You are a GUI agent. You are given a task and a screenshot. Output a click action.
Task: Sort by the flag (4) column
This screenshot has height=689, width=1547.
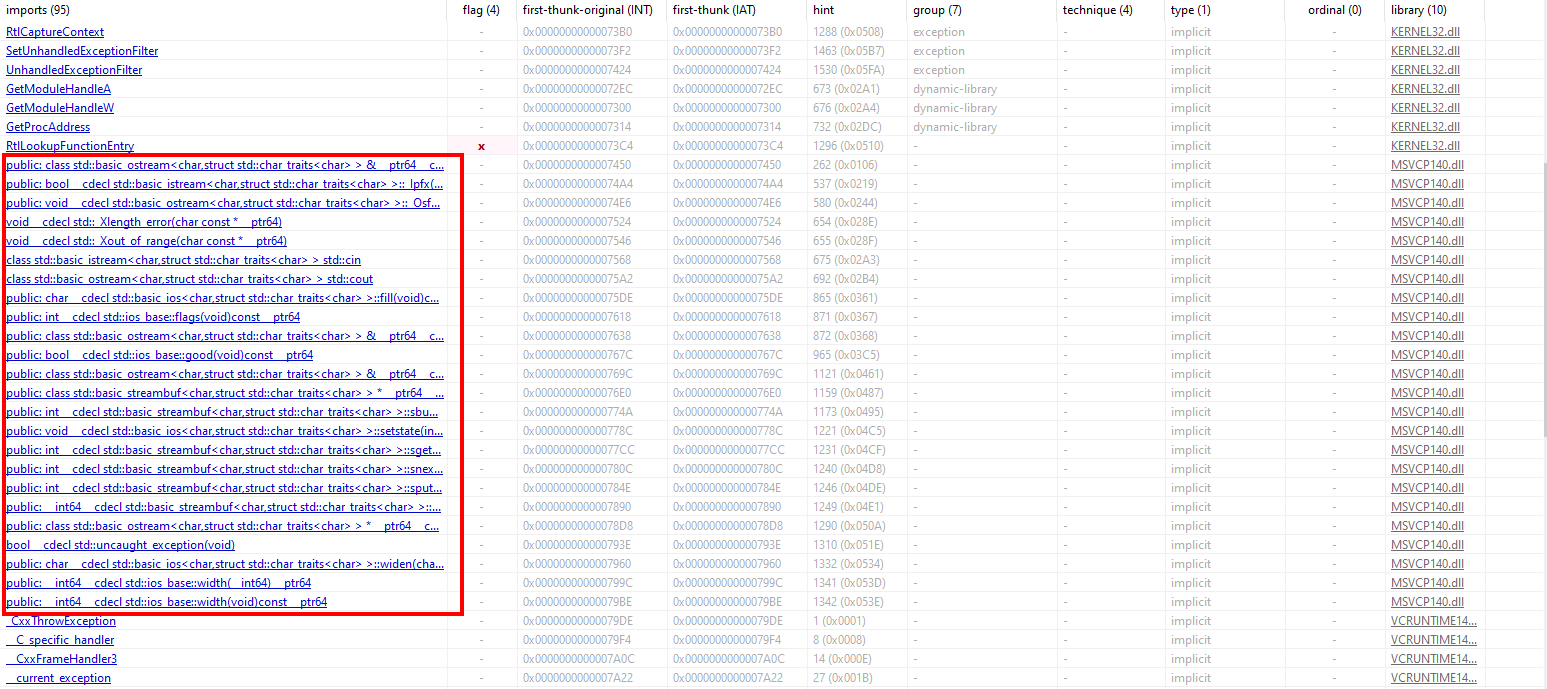(x=481, y=10)
